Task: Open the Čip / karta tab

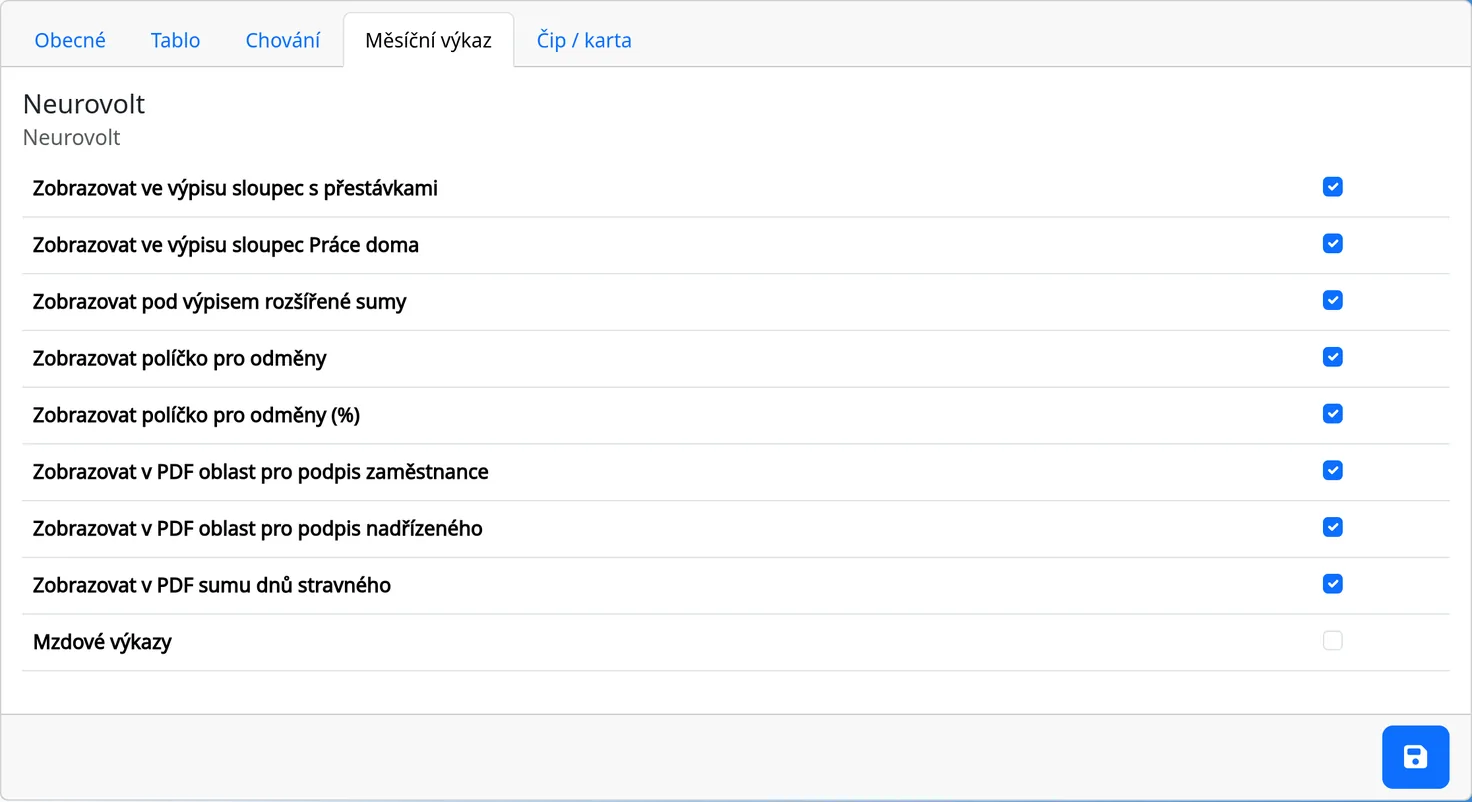Action: pyautogui.click(x=584, y=41)
